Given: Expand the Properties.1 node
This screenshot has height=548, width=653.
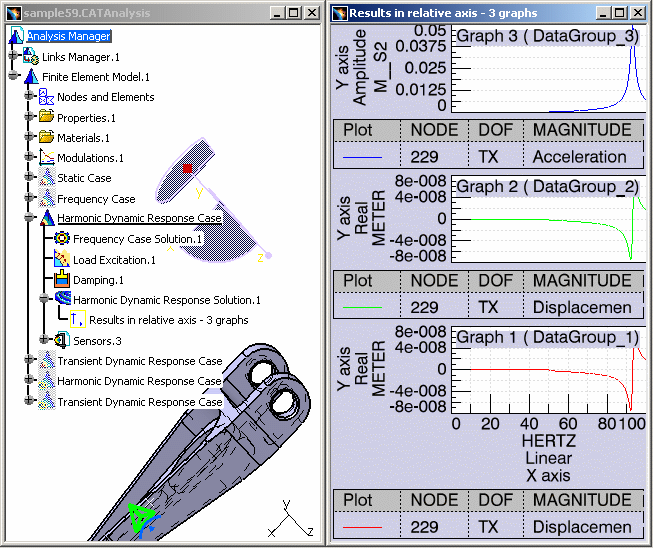Looking at the screenshot, I should tap(28, 116).
